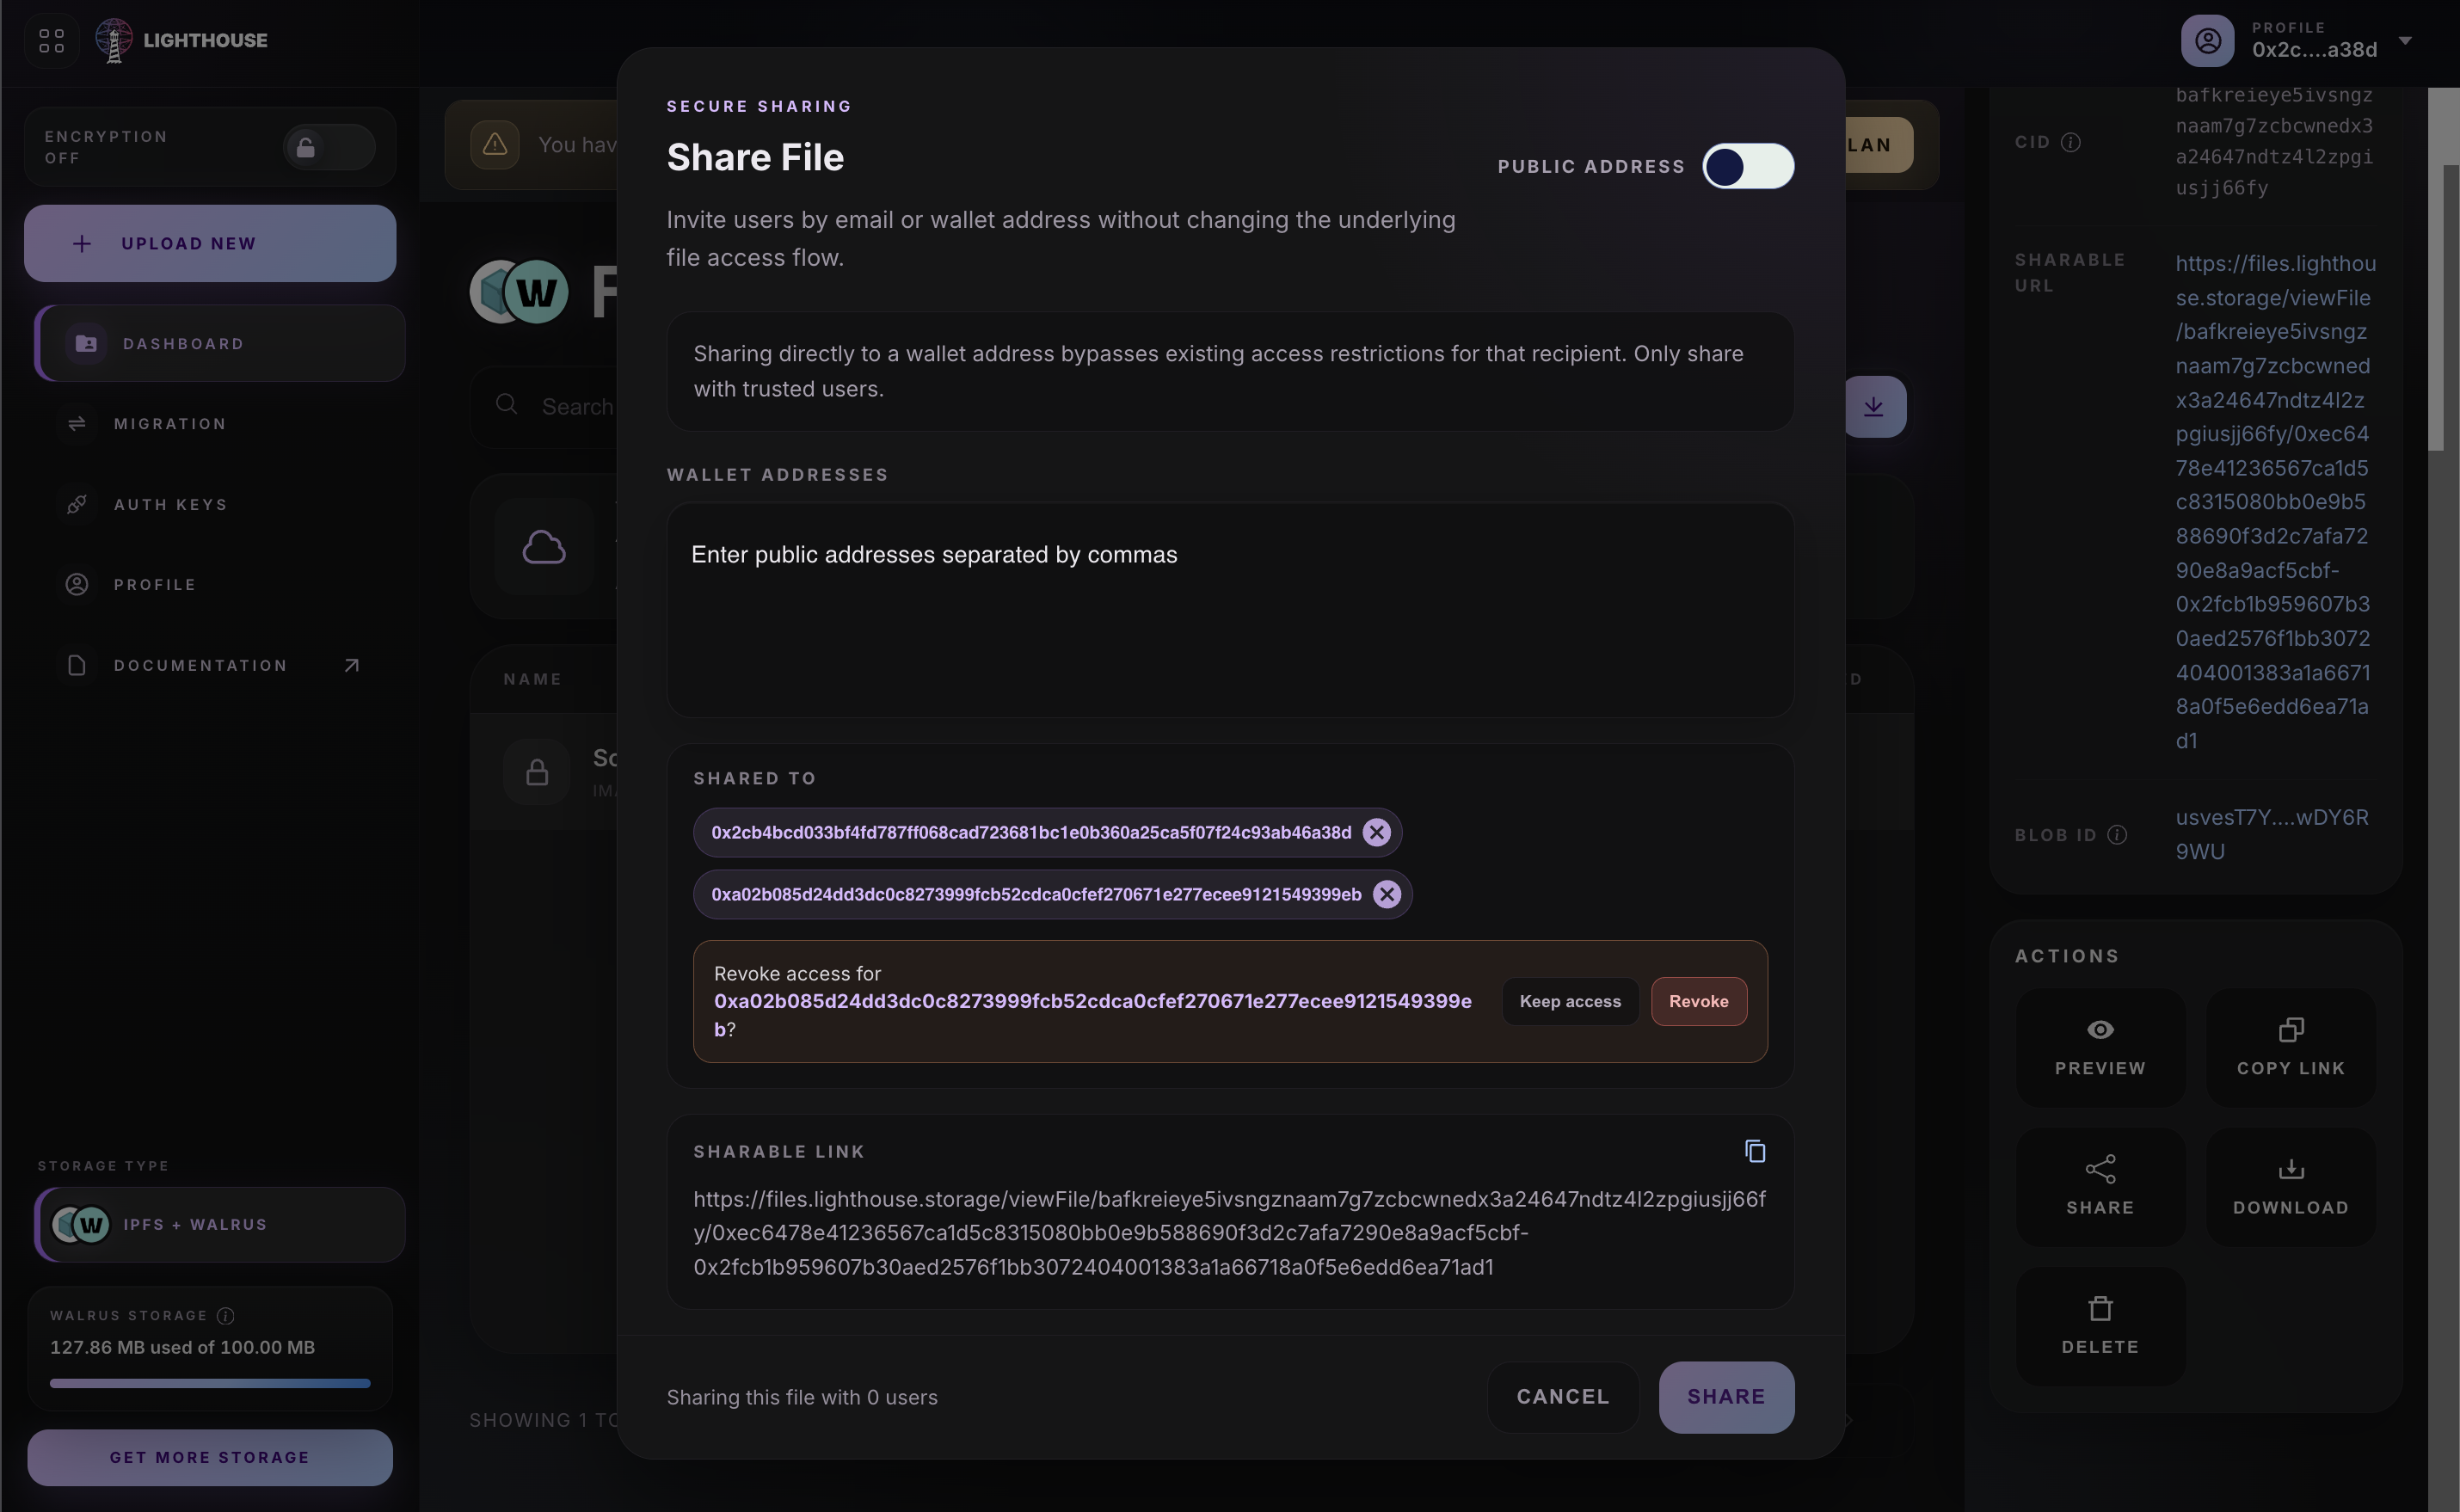Click the Preview eye action
This screenshot has width=2460, height=1512.
[x=2100, y=1047]
